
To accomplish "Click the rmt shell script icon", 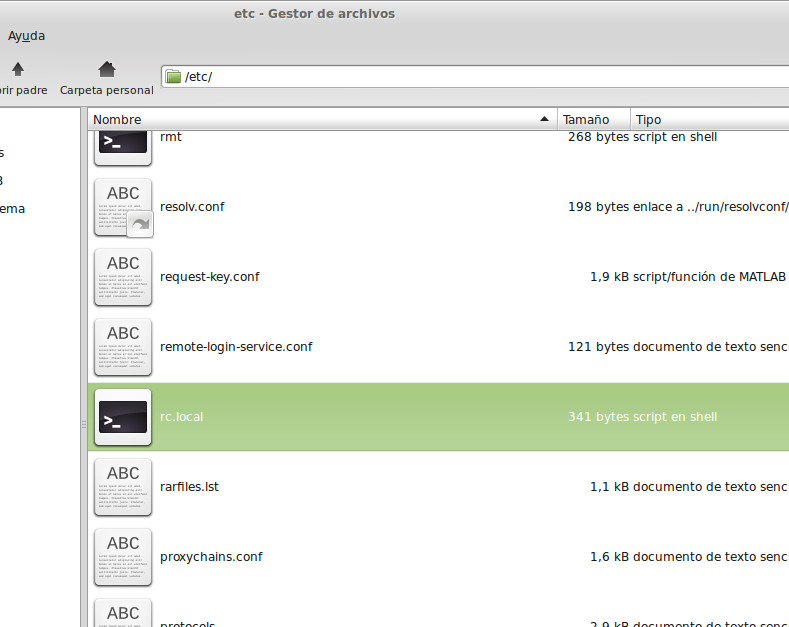I will coord(123,145).
